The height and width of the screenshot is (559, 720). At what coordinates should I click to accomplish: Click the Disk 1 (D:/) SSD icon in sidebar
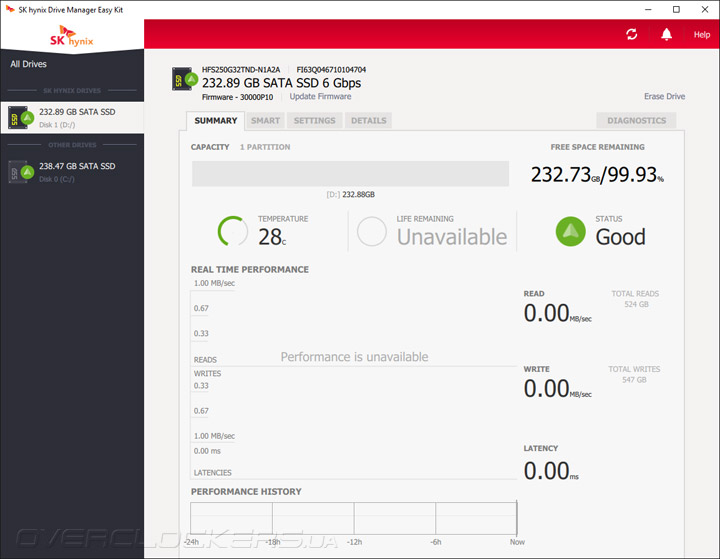pos(21,118)
